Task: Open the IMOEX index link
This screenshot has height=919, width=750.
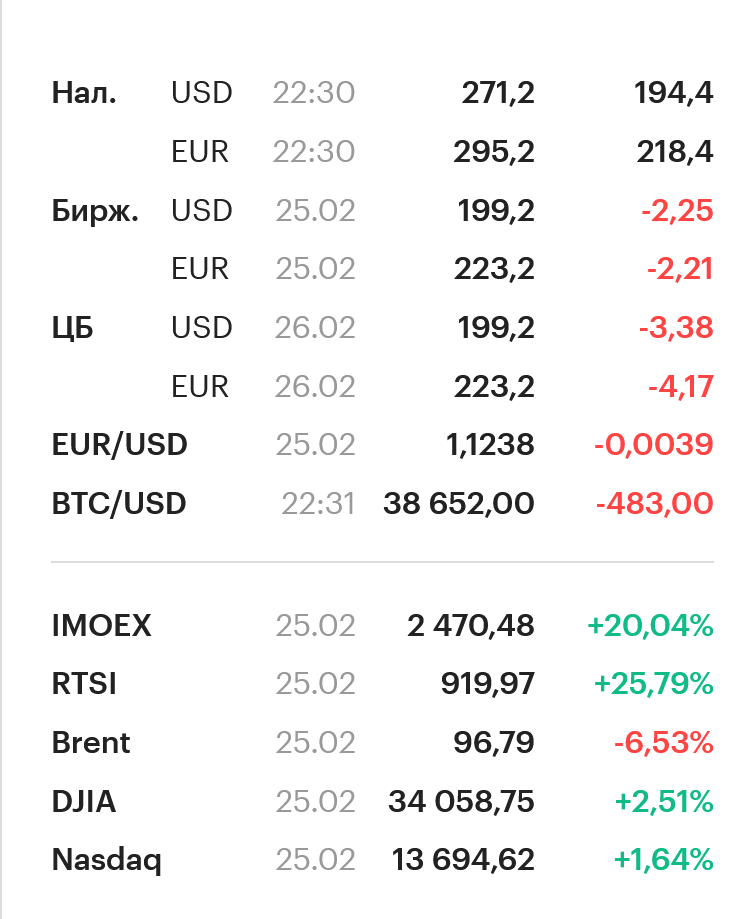Action: [x=101, y=626]
